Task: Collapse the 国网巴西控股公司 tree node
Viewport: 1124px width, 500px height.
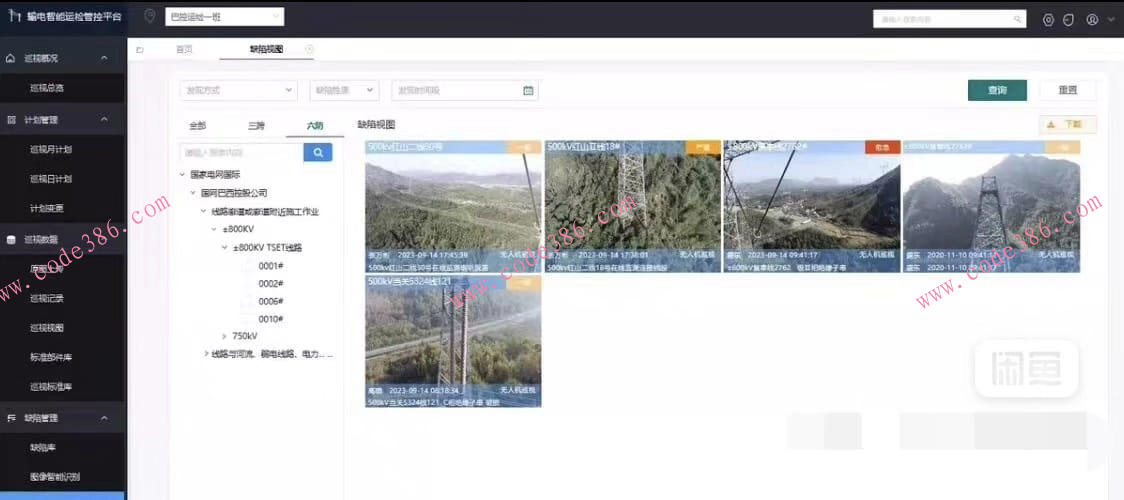Action: (193, 193)
